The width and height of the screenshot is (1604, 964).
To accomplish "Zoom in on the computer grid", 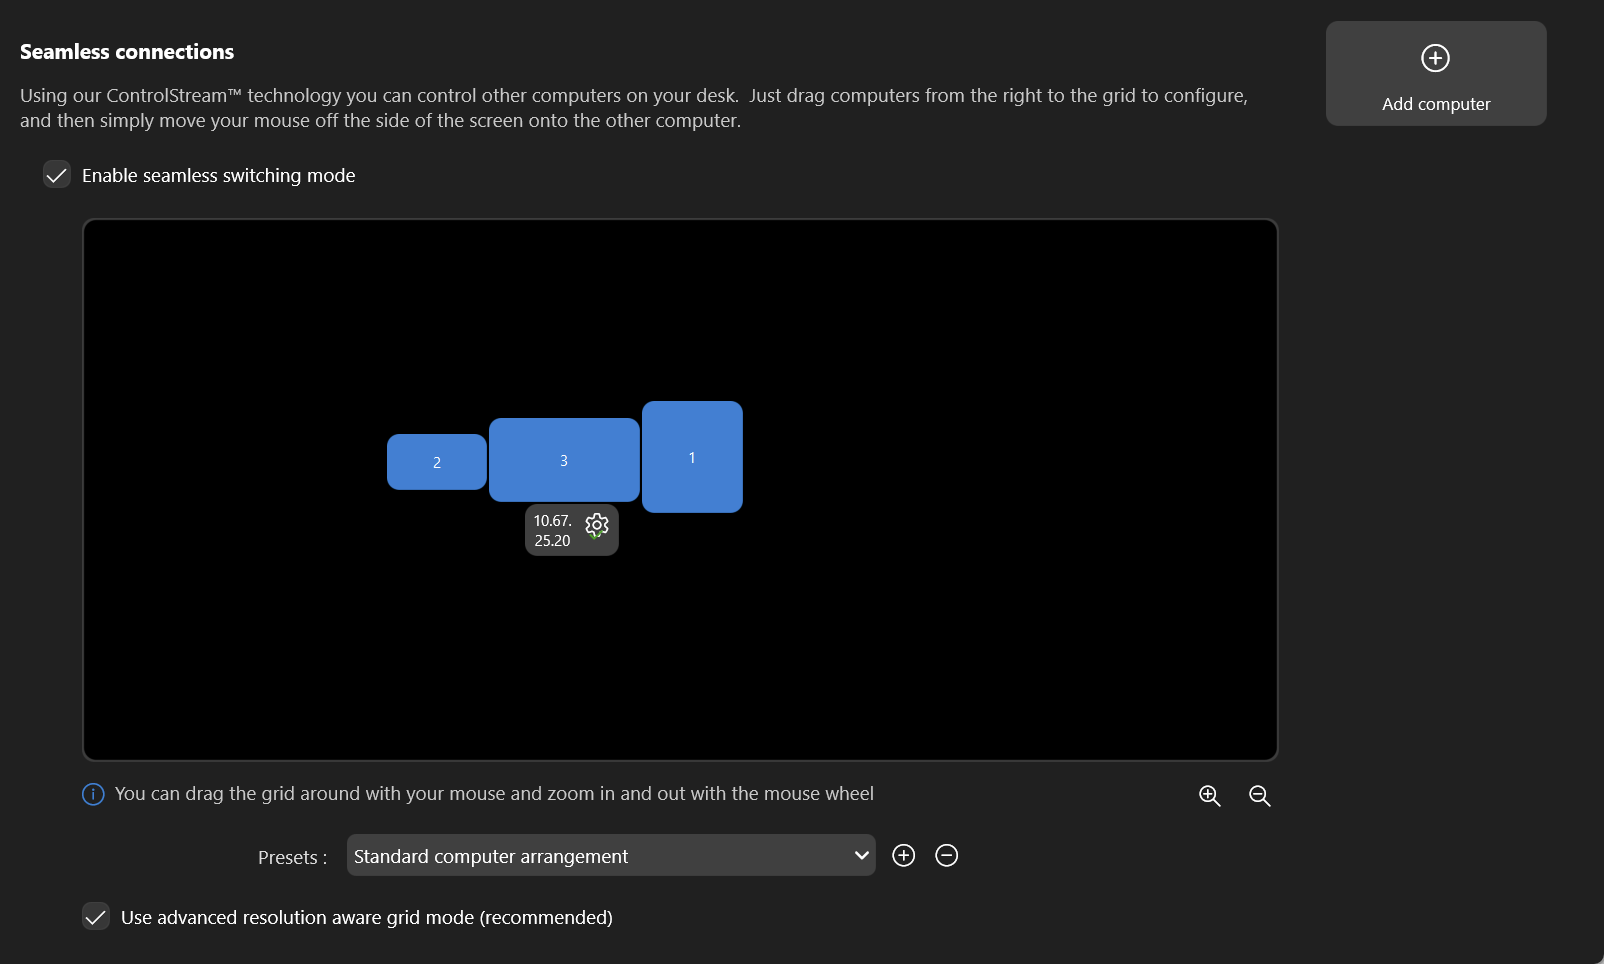I will 1209,796.
